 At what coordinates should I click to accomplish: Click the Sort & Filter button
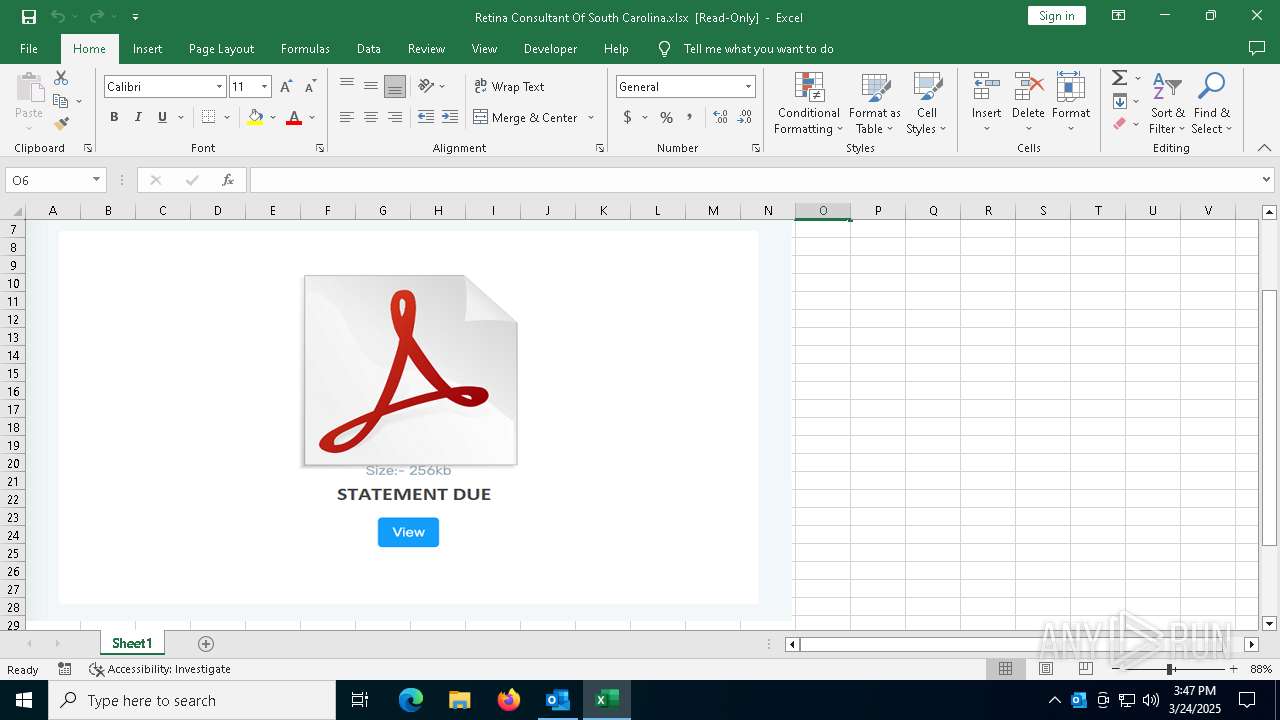coord(1167,104)
